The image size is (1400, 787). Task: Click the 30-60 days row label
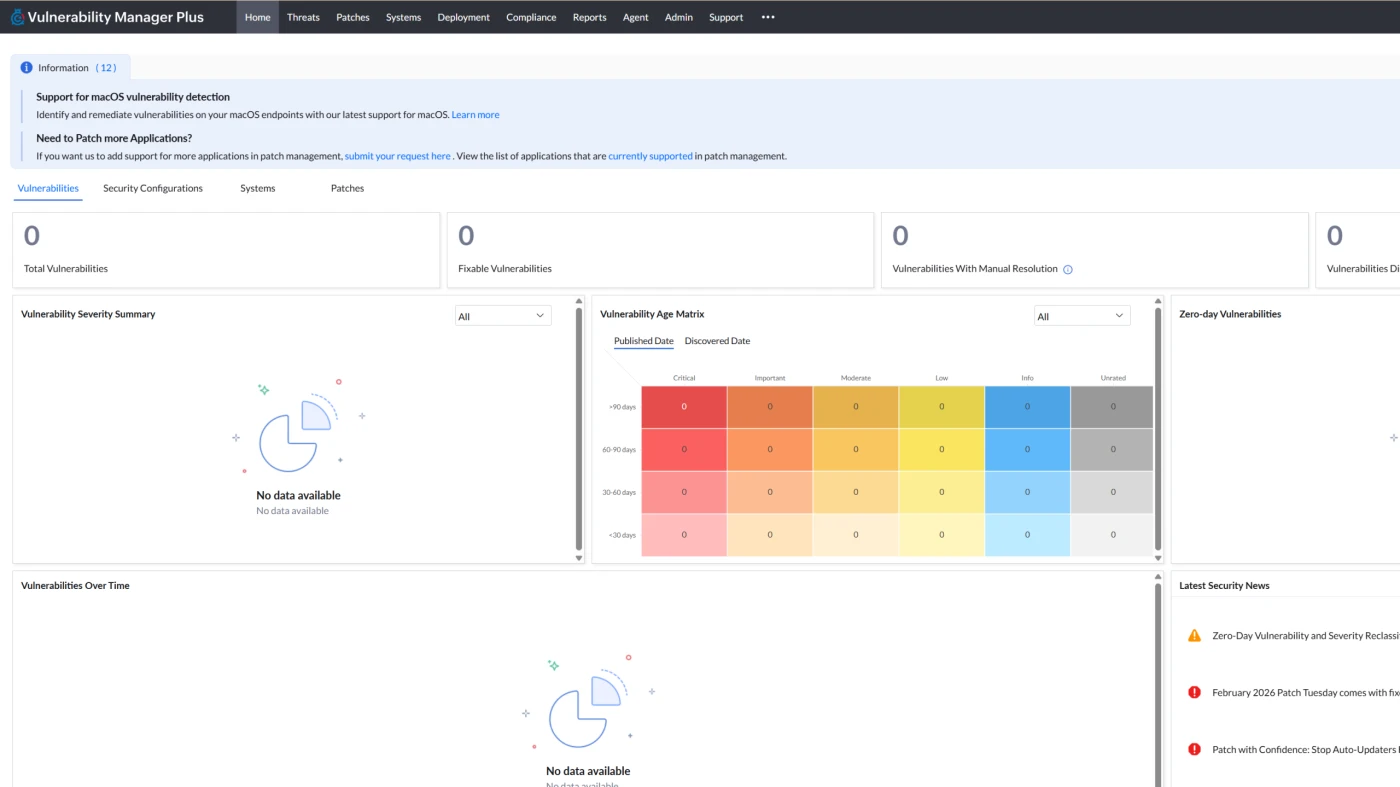(619, 492)
